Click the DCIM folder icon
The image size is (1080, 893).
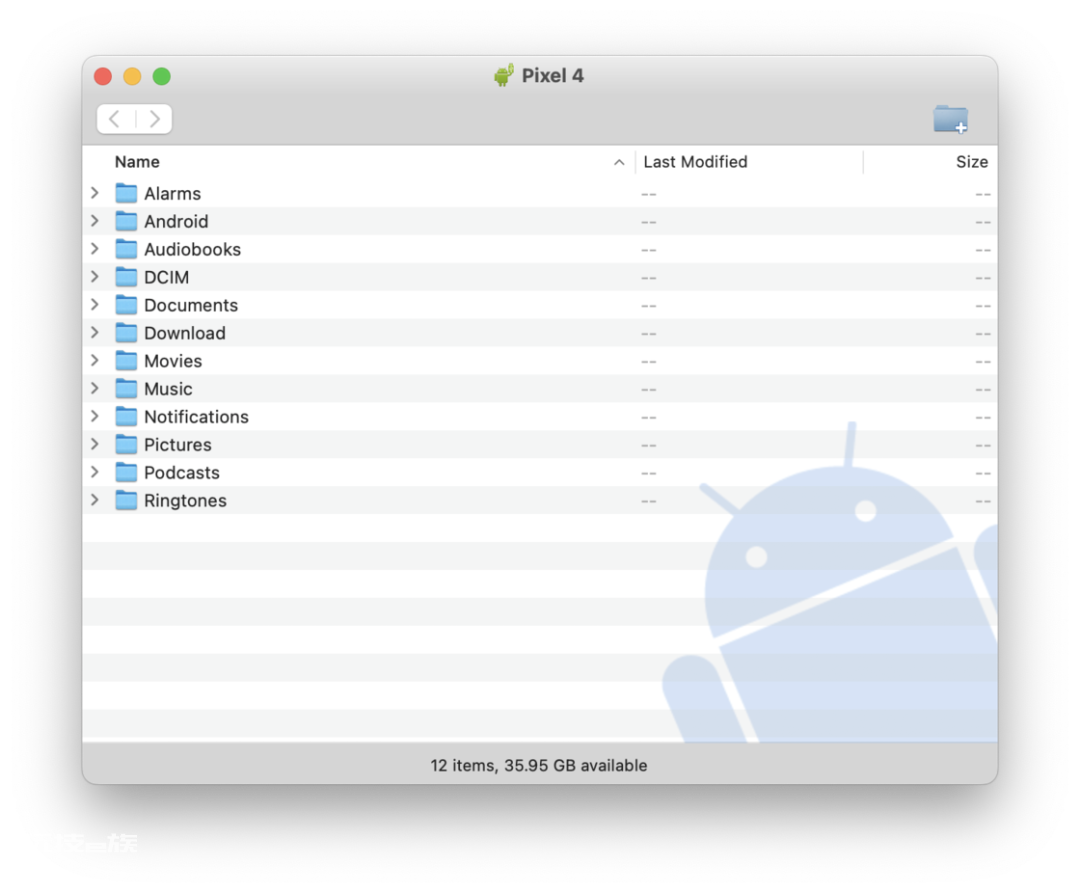coord(126,277)
